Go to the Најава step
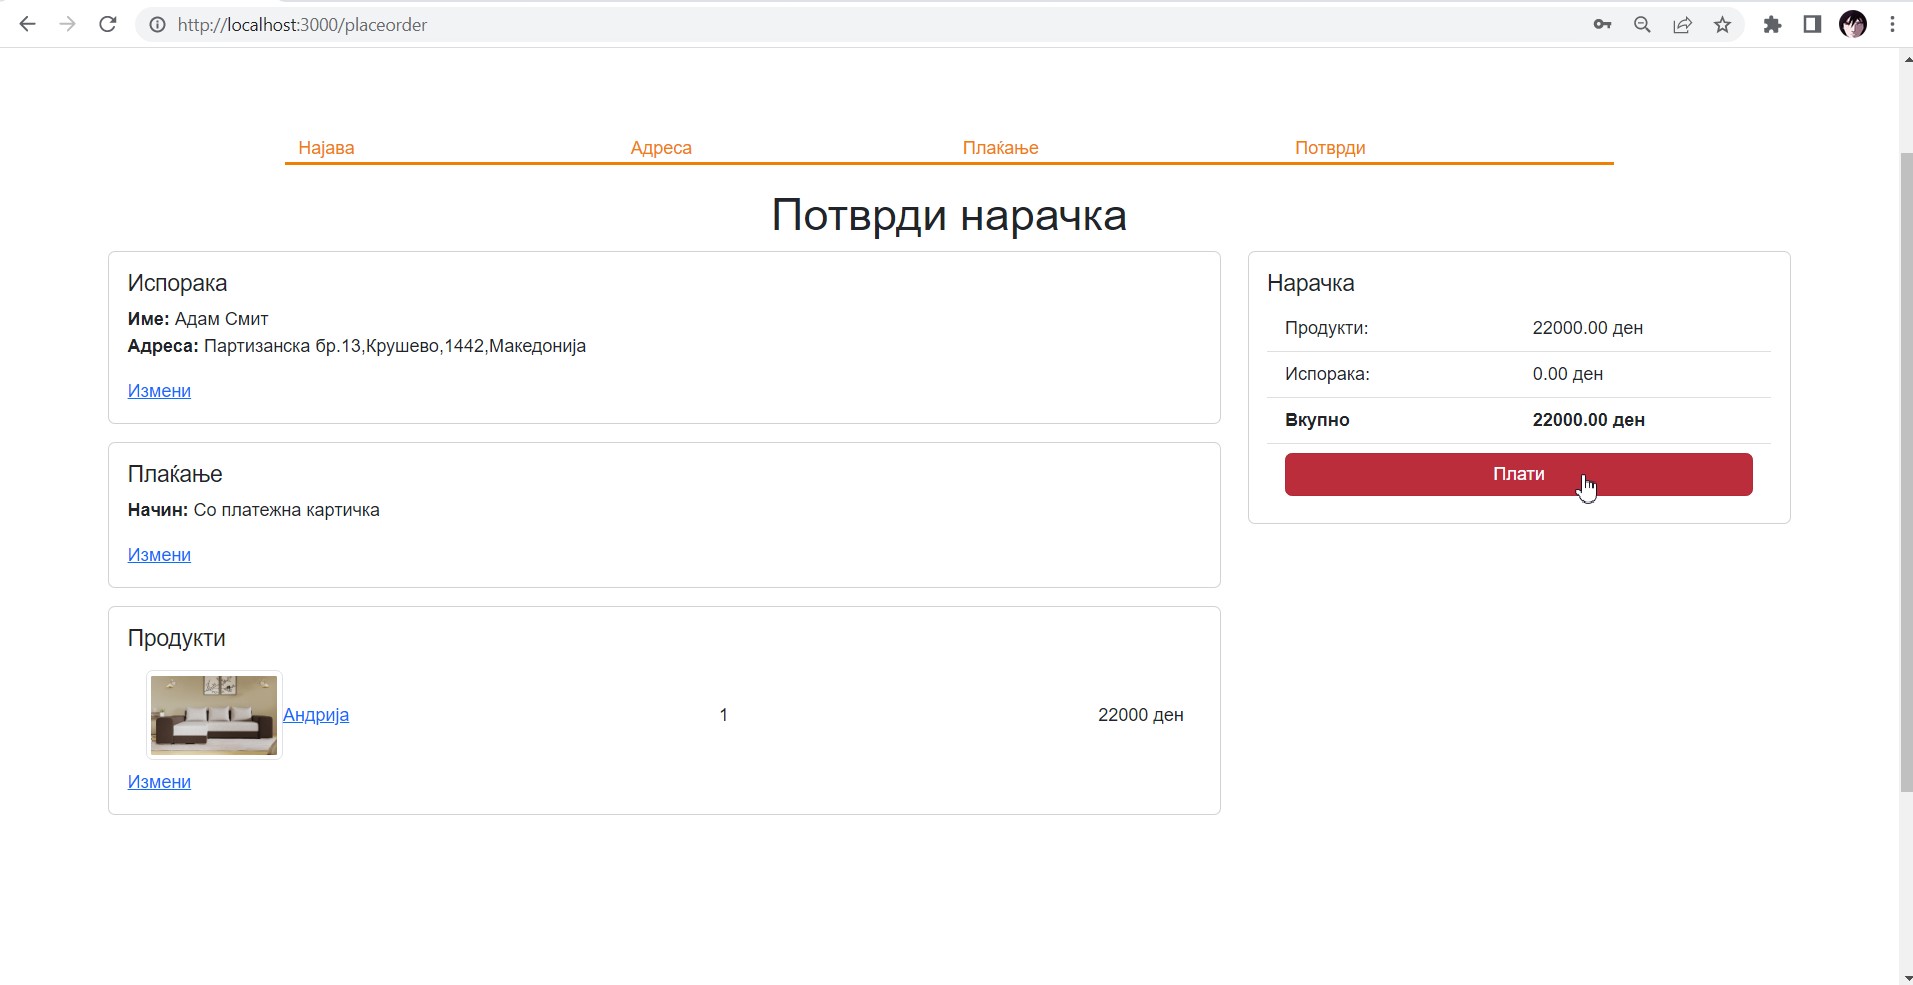Viewport: 1913px width, 985px height. click(326, 148)
